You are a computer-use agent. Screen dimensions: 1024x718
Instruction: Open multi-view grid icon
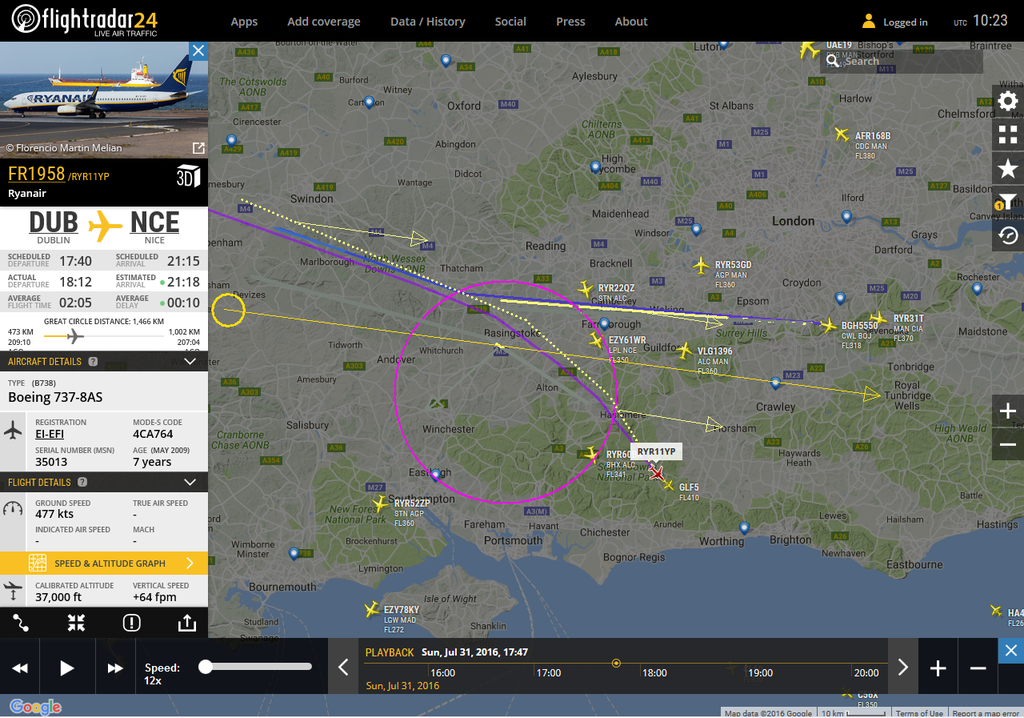click(x=1008, y=135)
